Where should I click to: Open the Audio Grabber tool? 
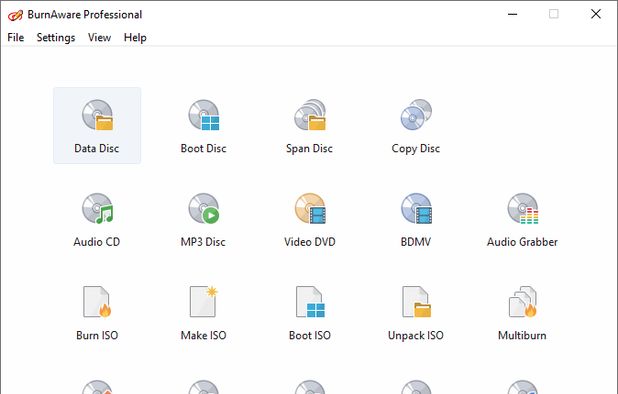522,219
